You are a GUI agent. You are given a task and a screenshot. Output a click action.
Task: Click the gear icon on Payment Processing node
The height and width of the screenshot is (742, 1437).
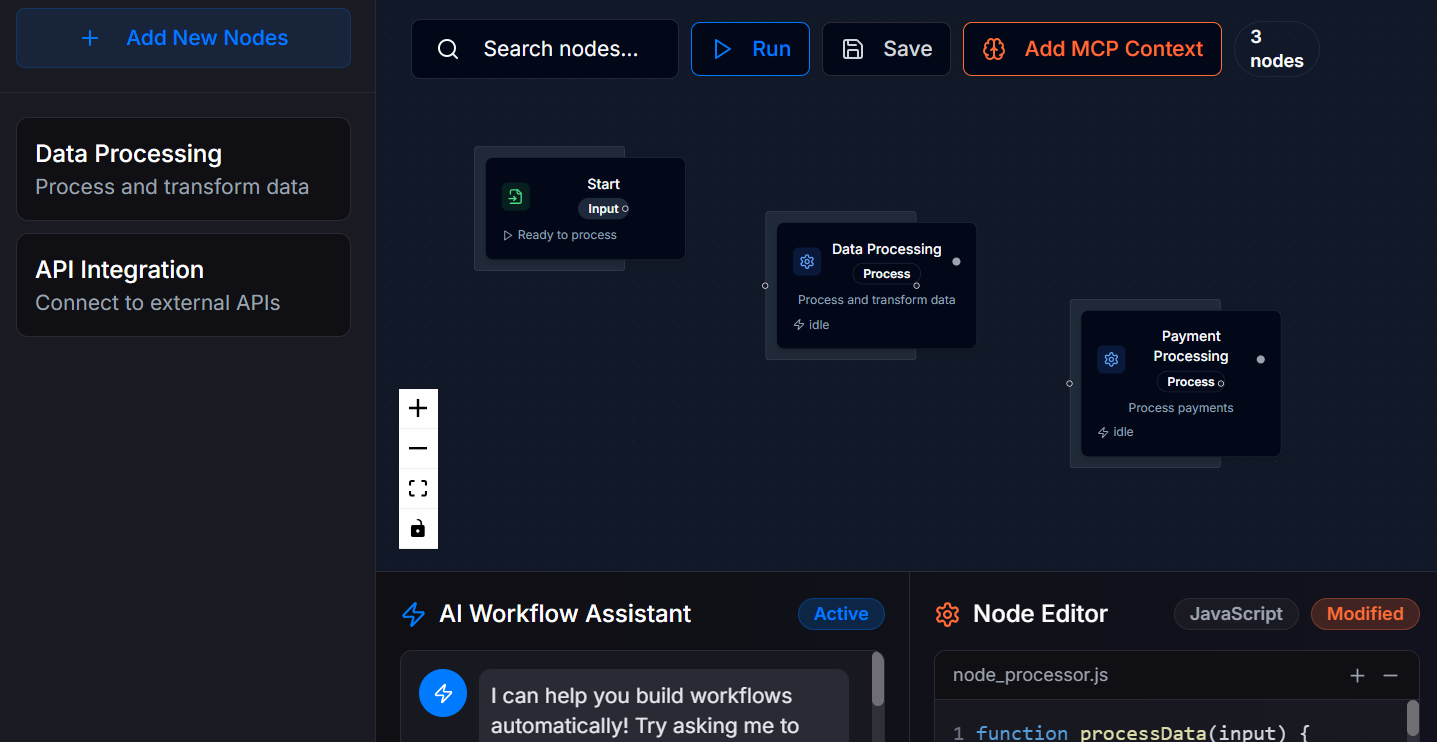point(1111,359)
